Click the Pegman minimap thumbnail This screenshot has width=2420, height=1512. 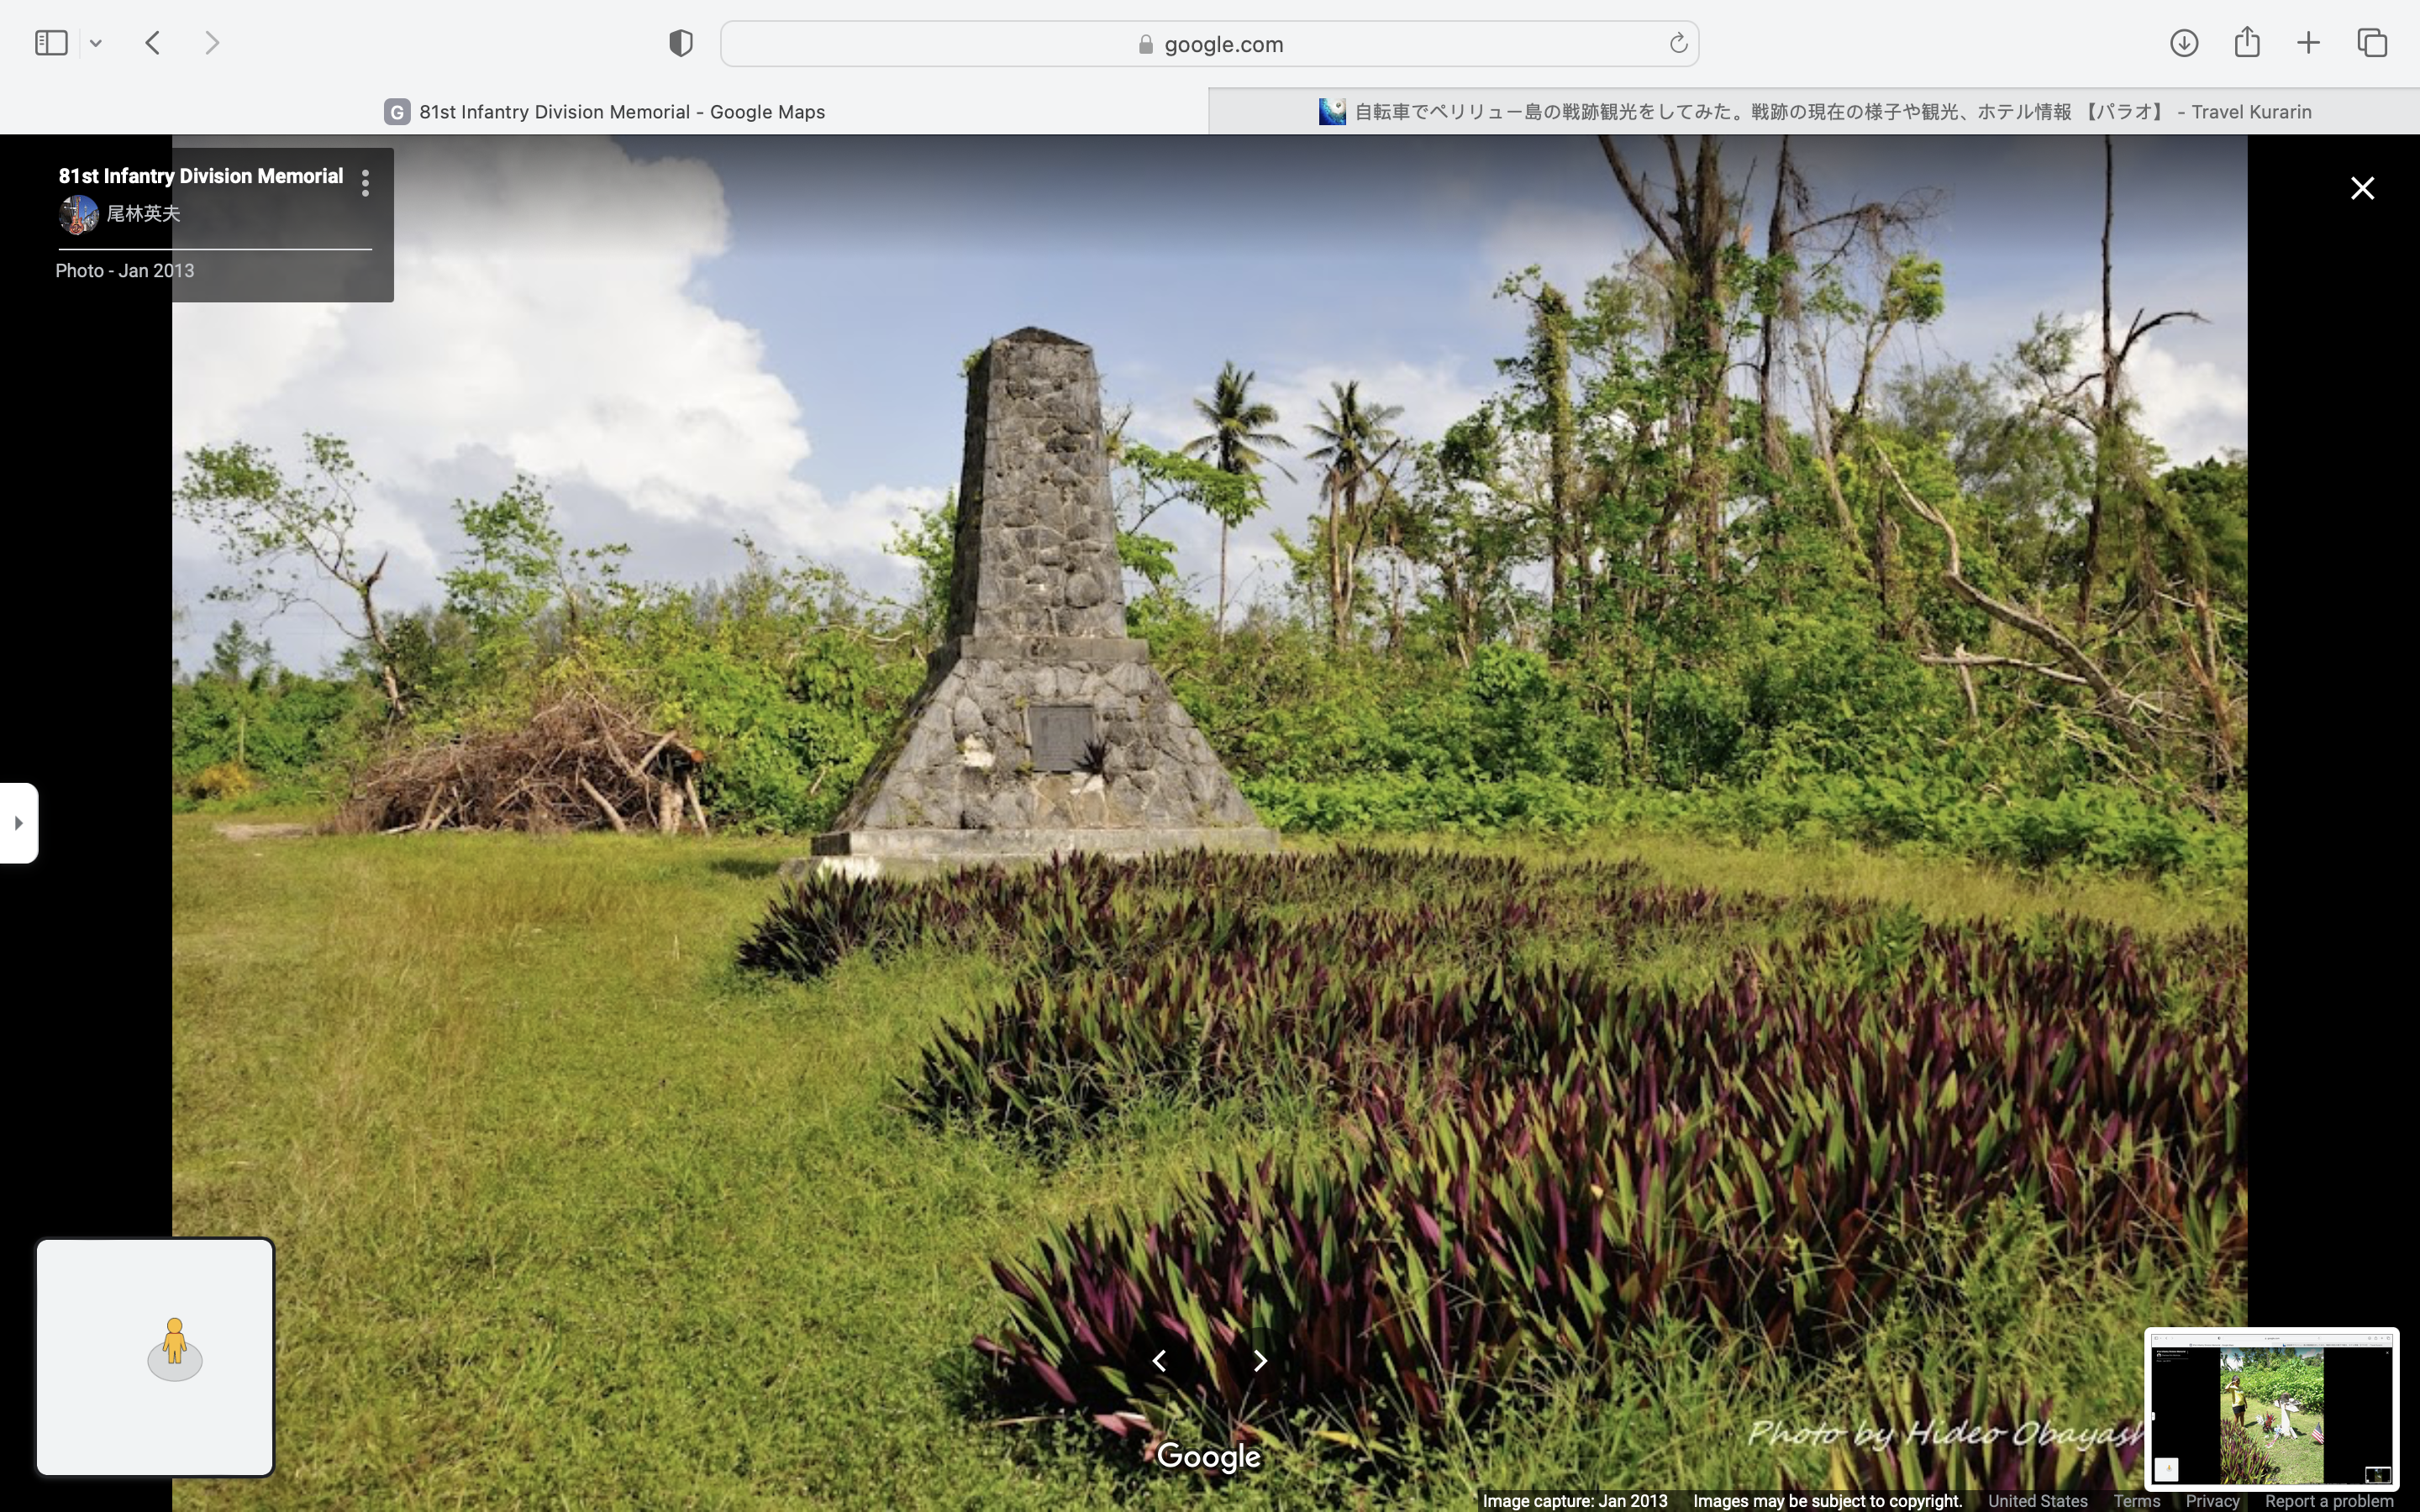pos(155,1357)
